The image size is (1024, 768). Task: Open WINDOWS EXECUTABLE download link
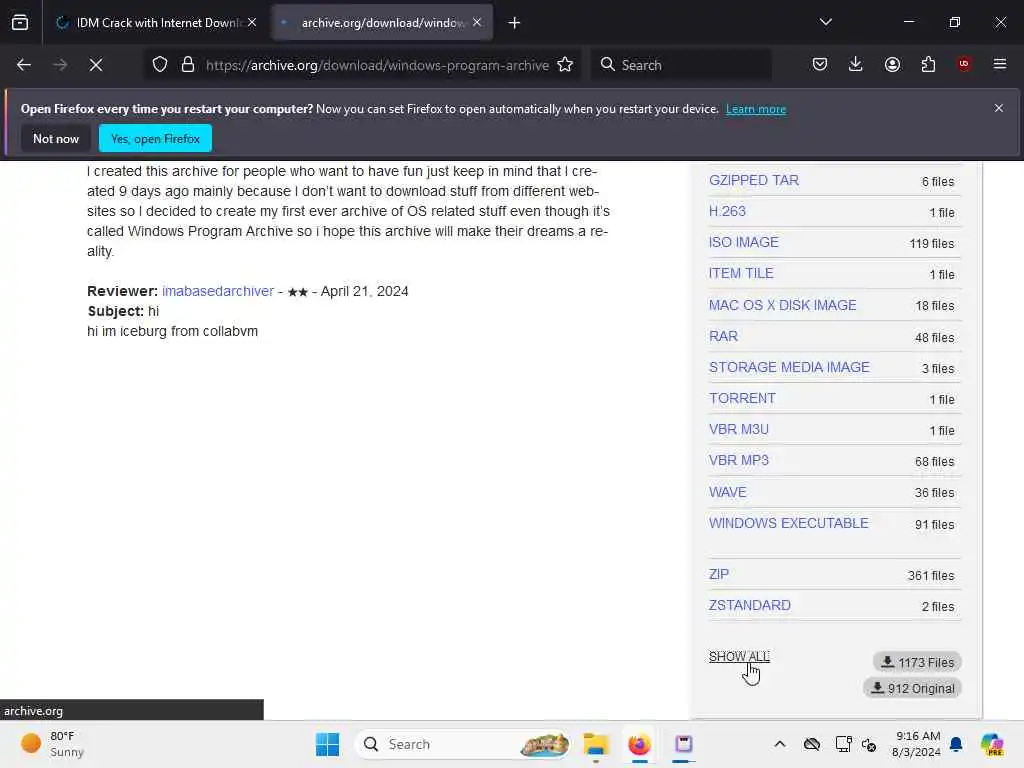(x=788, y=523)
